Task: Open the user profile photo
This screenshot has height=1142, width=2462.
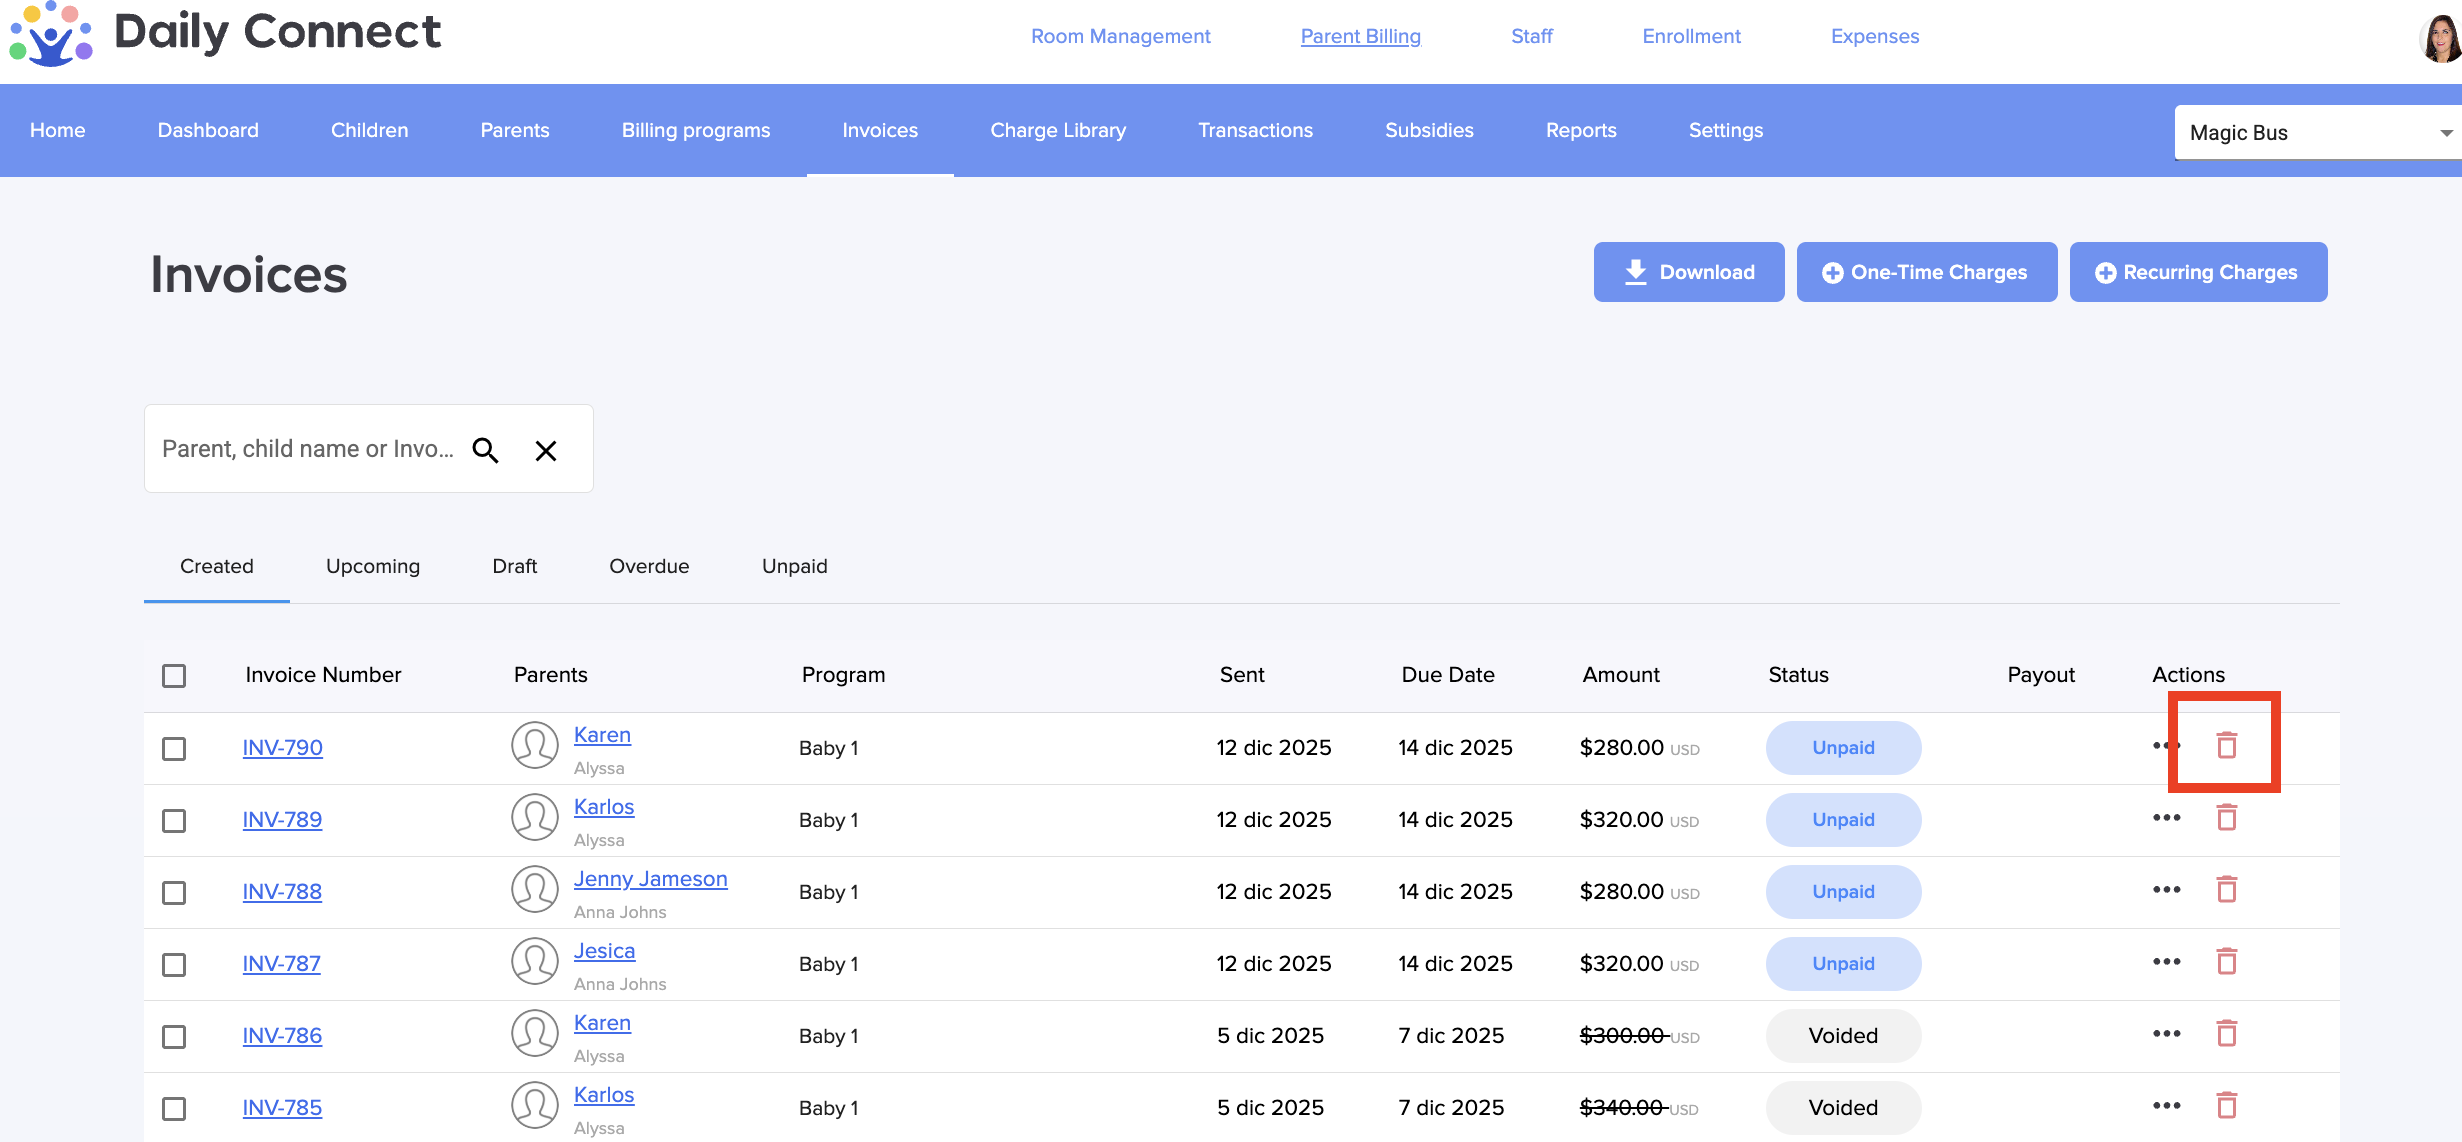Action: click(2440, 38)
